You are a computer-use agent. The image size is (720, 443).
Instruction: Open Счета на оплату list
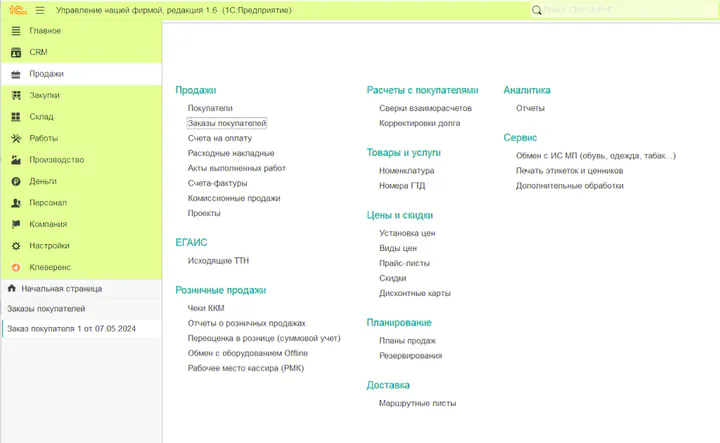click(220, 138)
